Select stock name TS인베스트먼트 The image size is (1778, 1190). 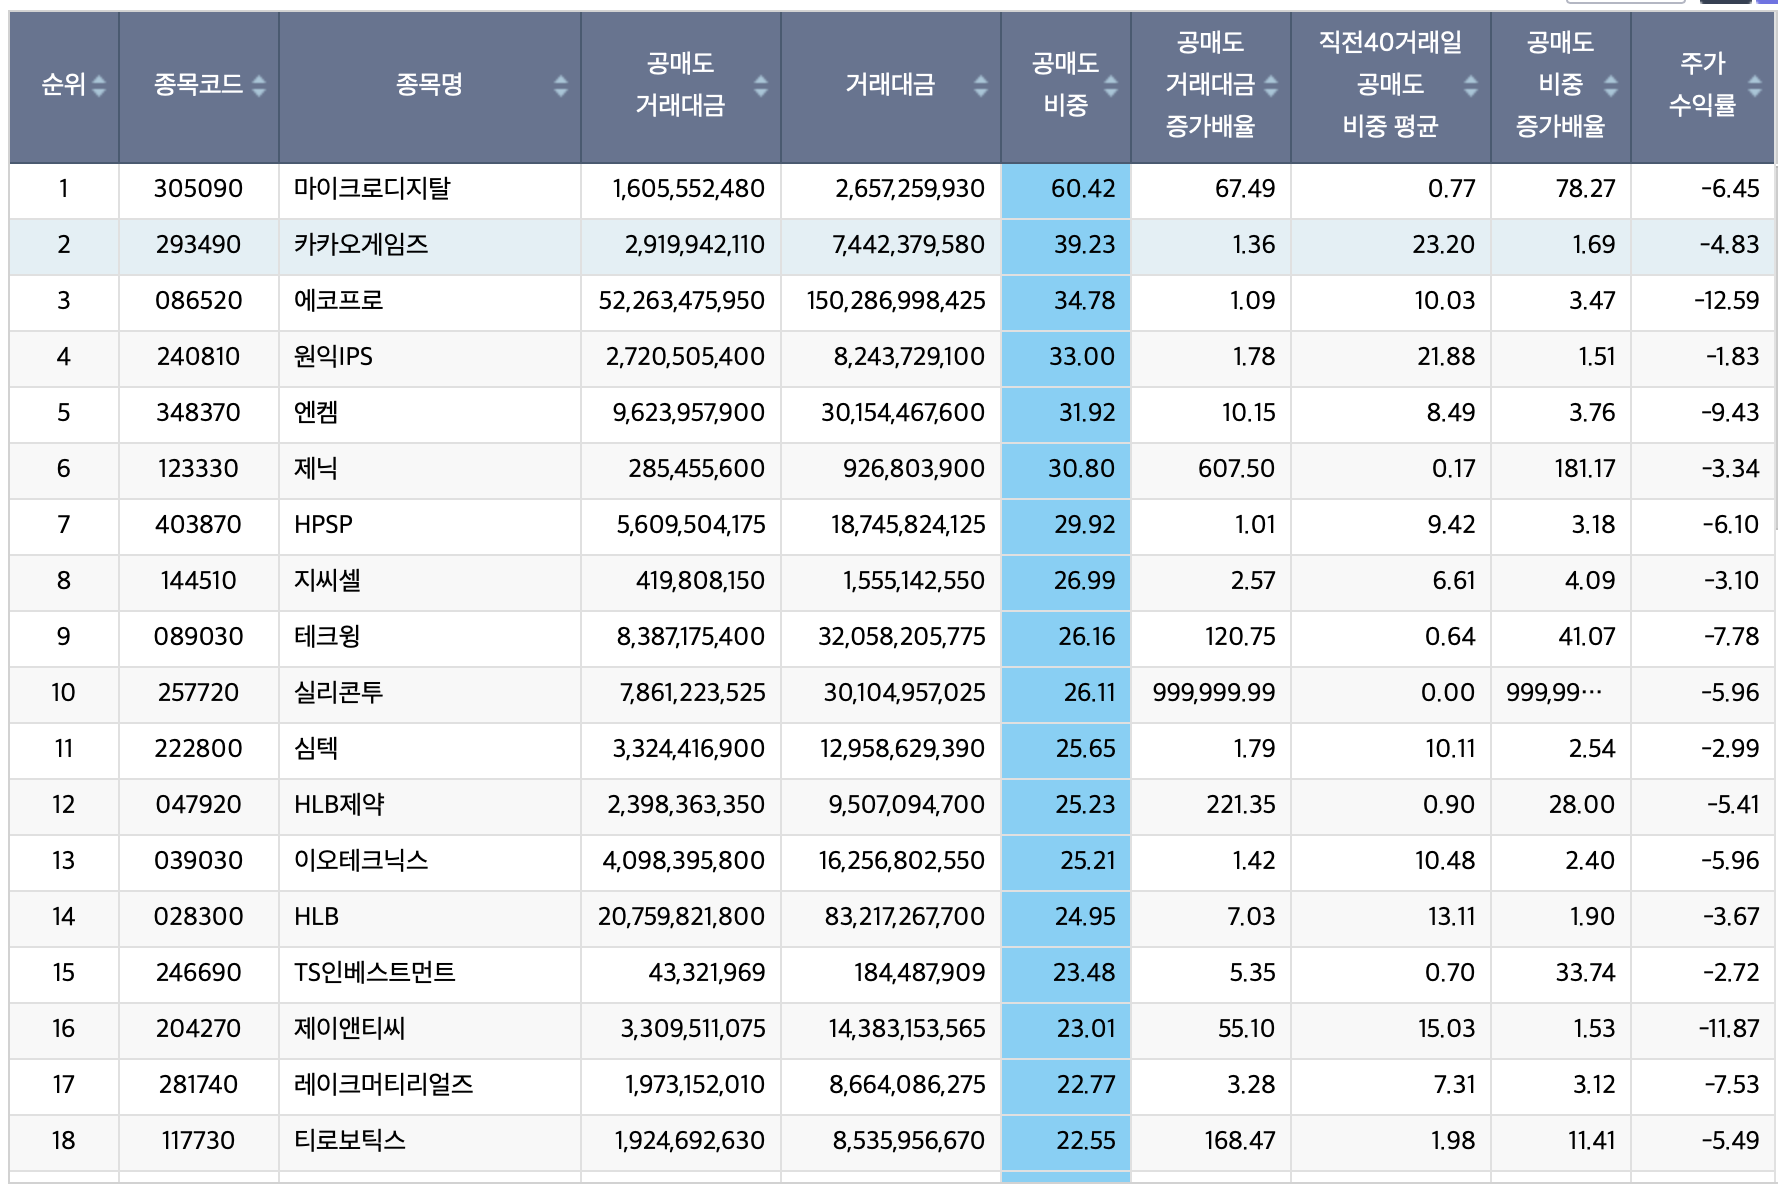pyautogui.click(x=375, y=972)
